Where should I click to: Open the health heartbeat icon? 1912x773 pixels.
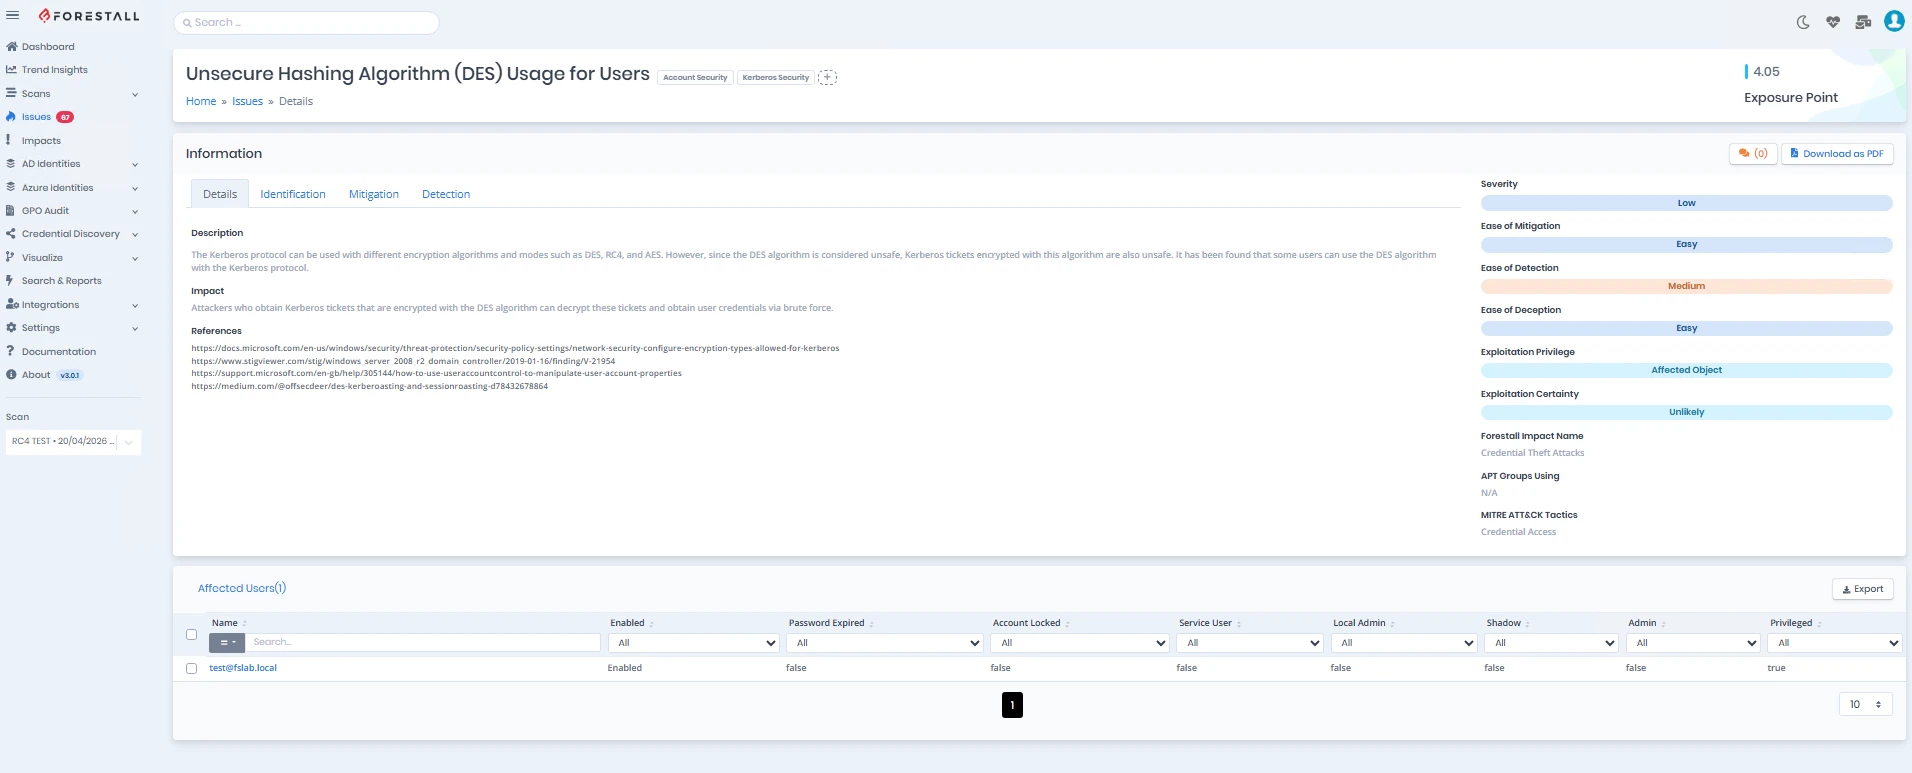(1833, 22)
